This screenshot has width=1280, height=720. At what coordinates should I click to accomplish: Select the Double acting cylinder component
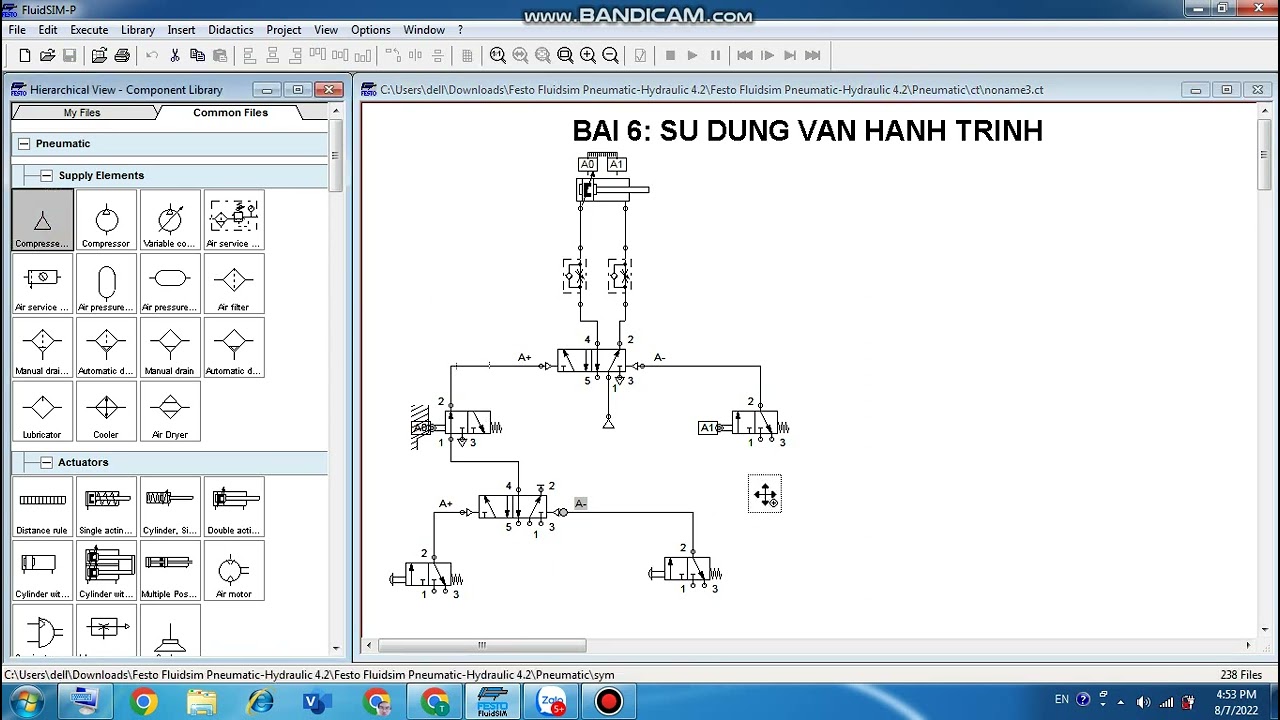coord(234,508)
